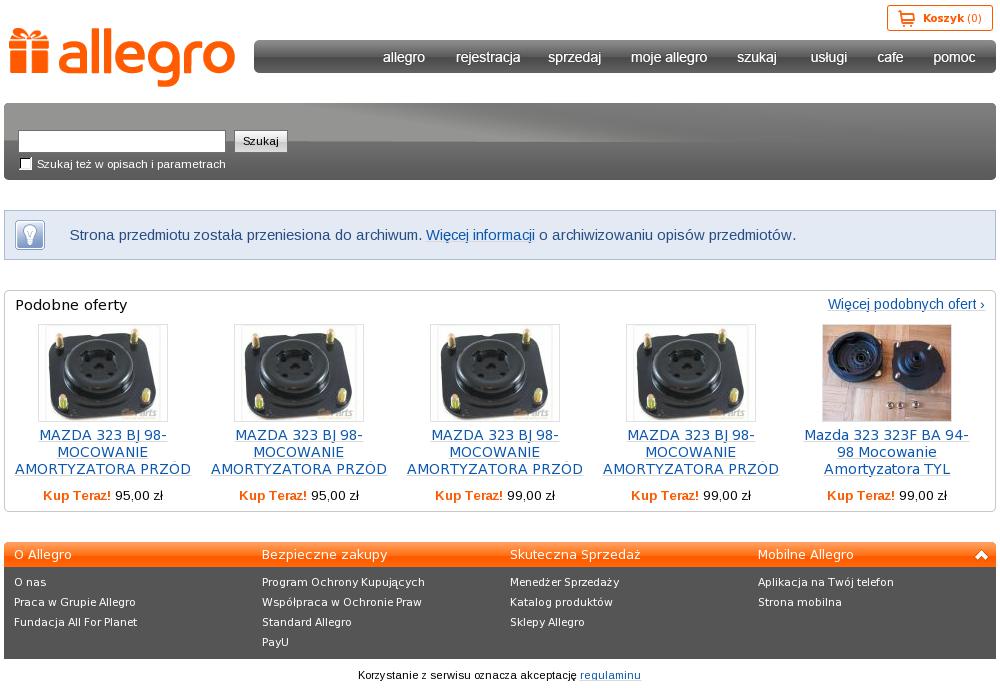Collapse footer with the white up arrow
This screenshot has width=1000, height=695.
[981, 555]
